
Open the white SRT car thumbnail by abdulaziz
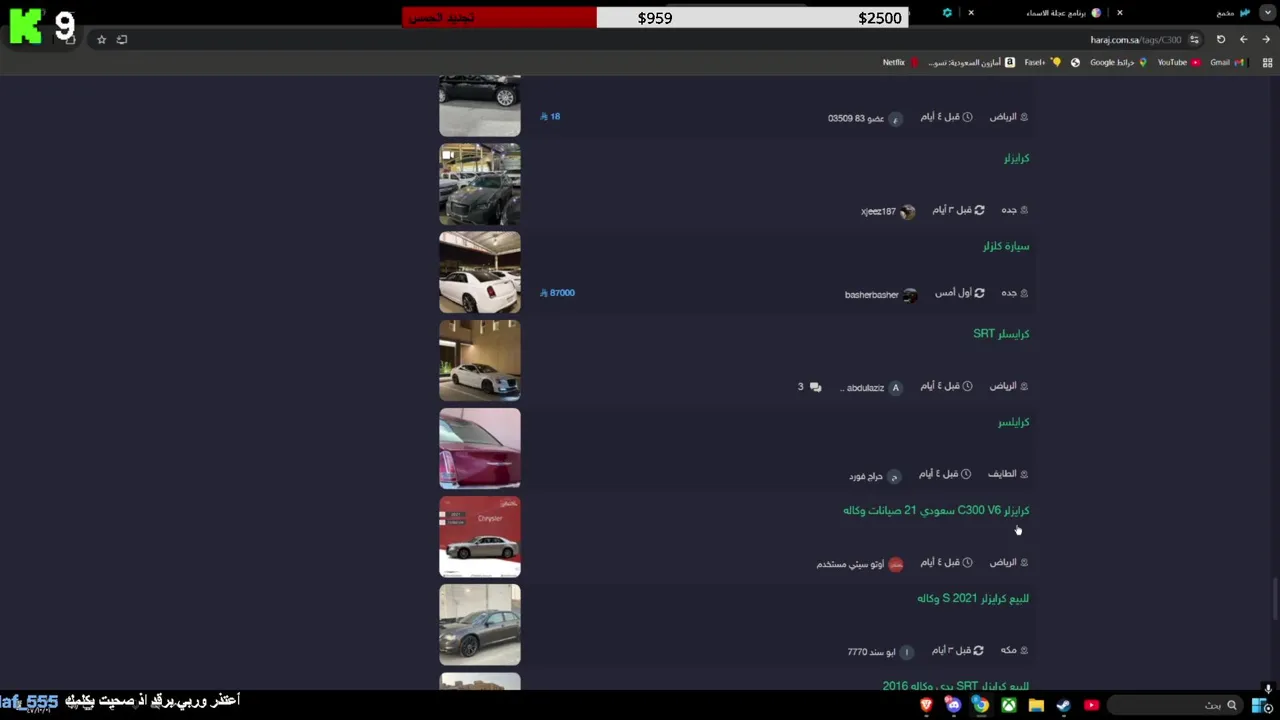[480, 360]
